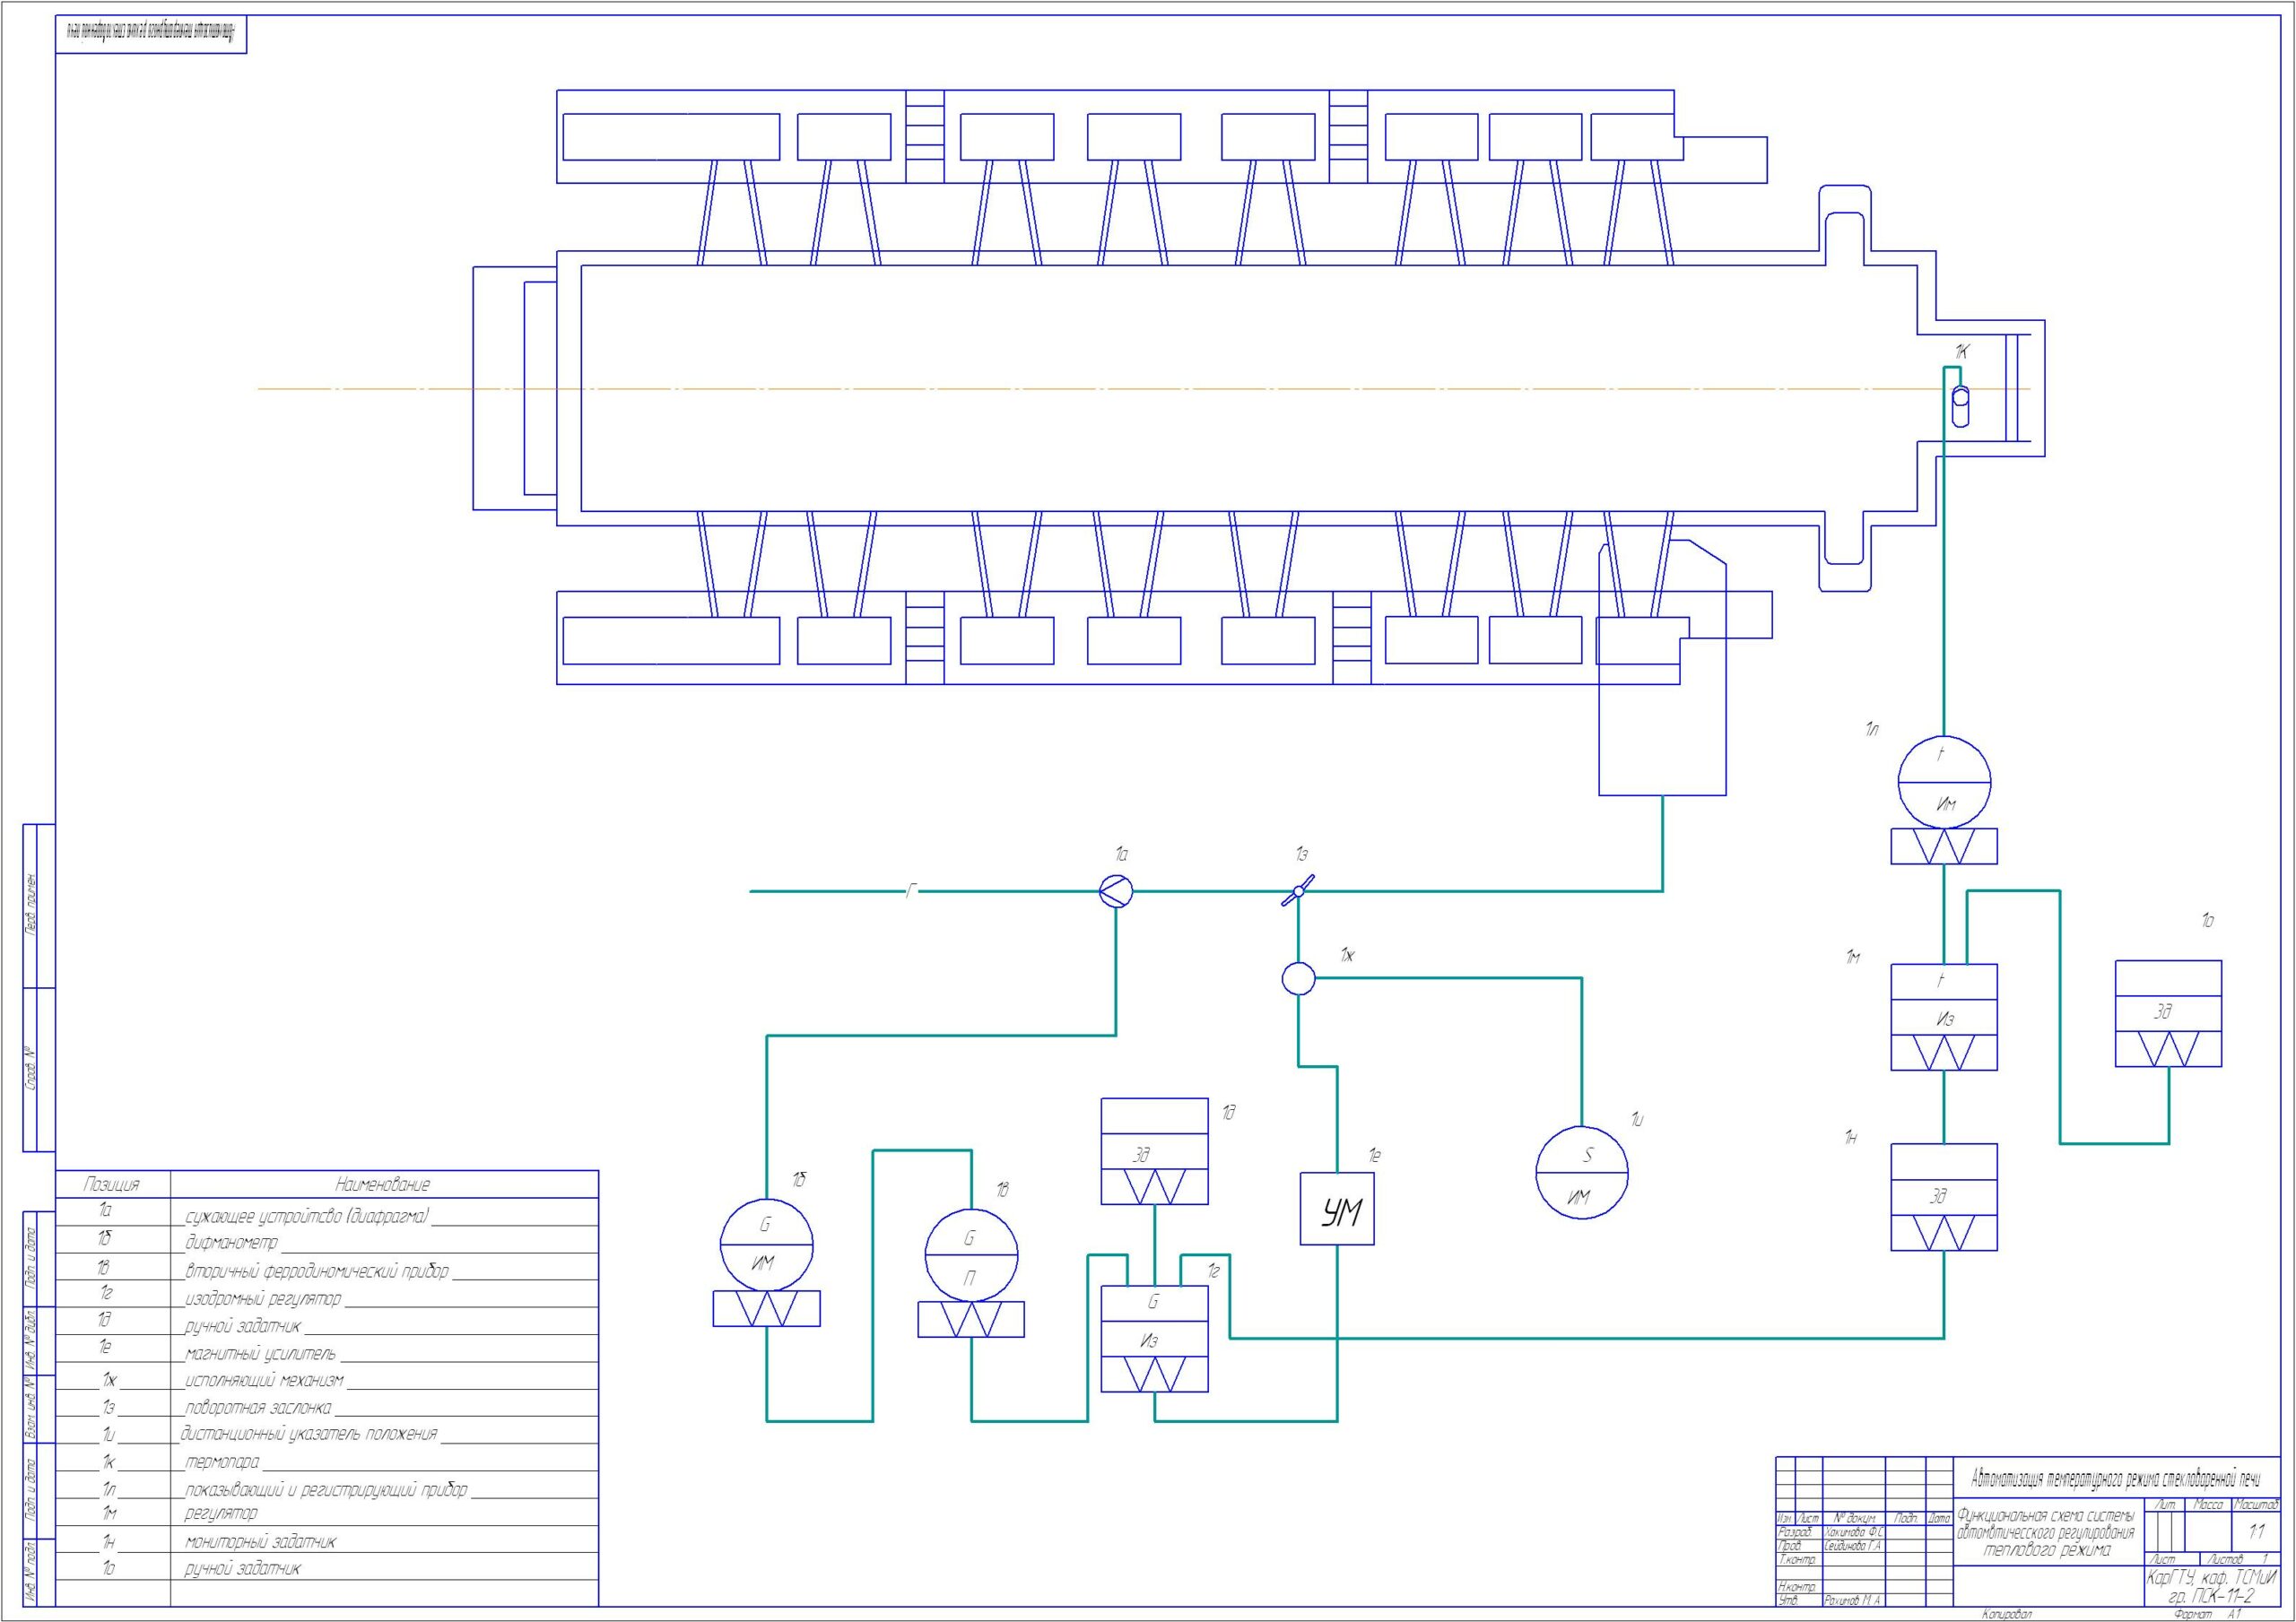Select 'Функциональная схема системы' title block text

(2044, 1516)
